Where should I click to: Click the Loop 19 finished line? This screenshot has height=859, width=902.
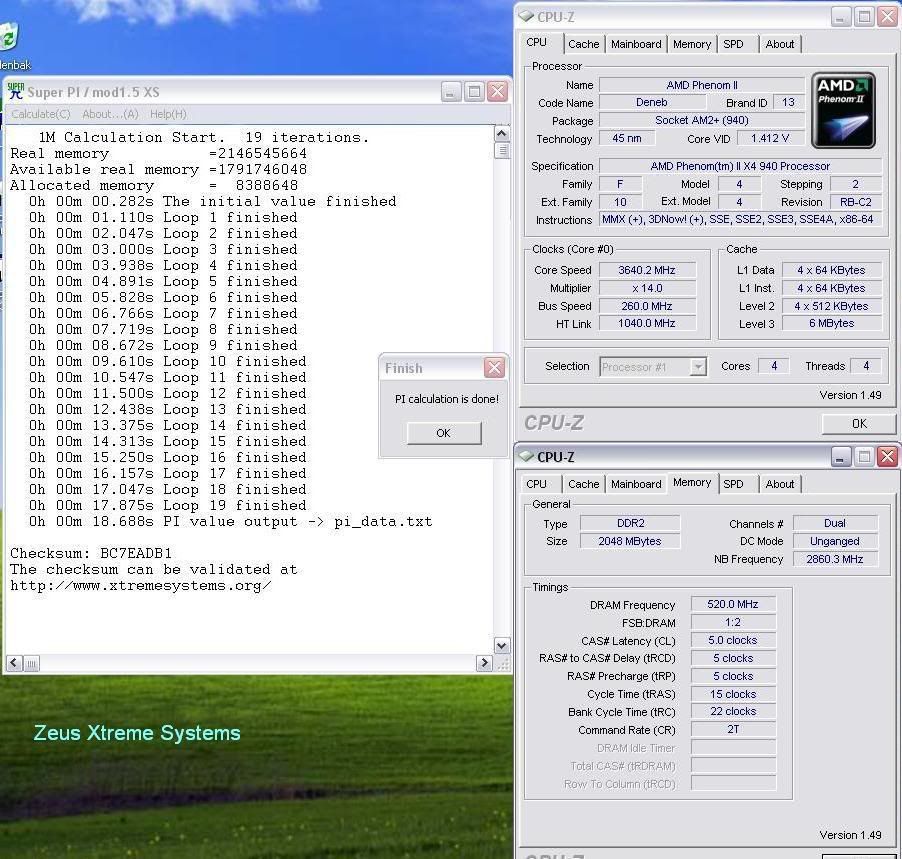(168, 505)
